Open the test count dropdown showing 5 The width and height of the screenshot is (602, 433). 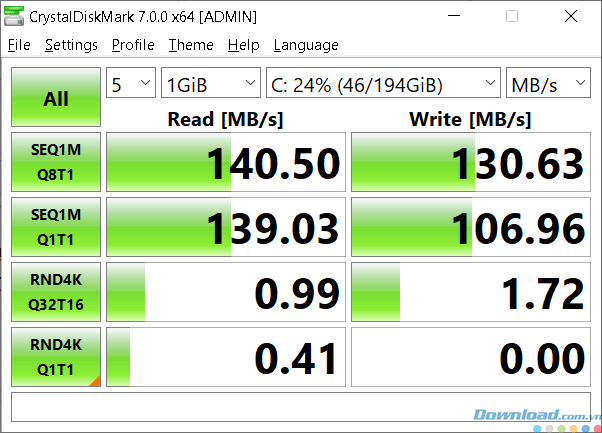pyautogui.click(x=131, y=83)
